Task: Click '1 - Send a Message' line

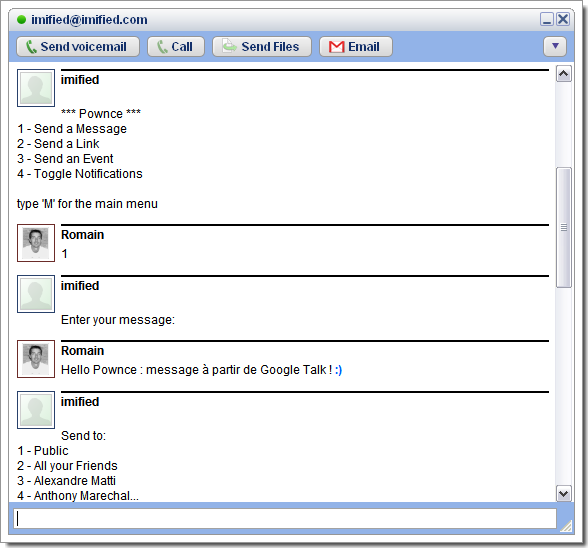Action: (72, 129)
